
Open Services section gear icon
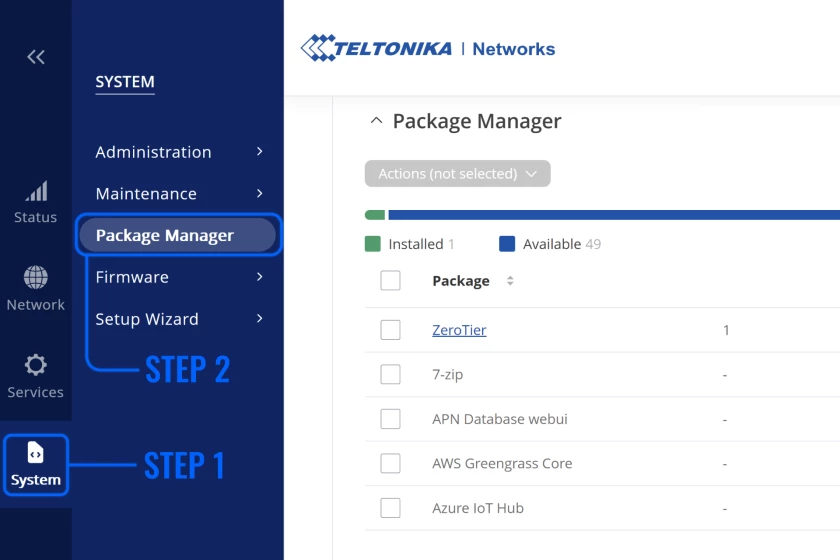36,365
